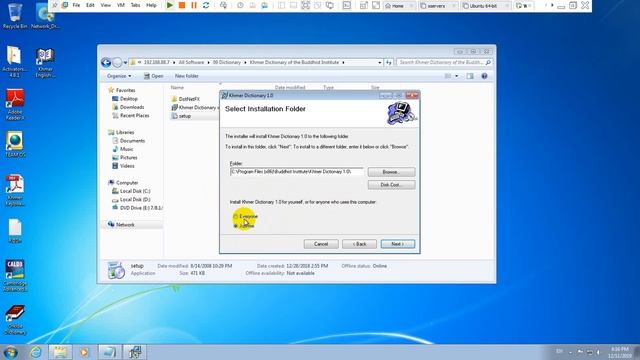Screen dimensions: 640x360
Task: Enter full screen mode icon in VMware toolbar
Action: point(305,5)
